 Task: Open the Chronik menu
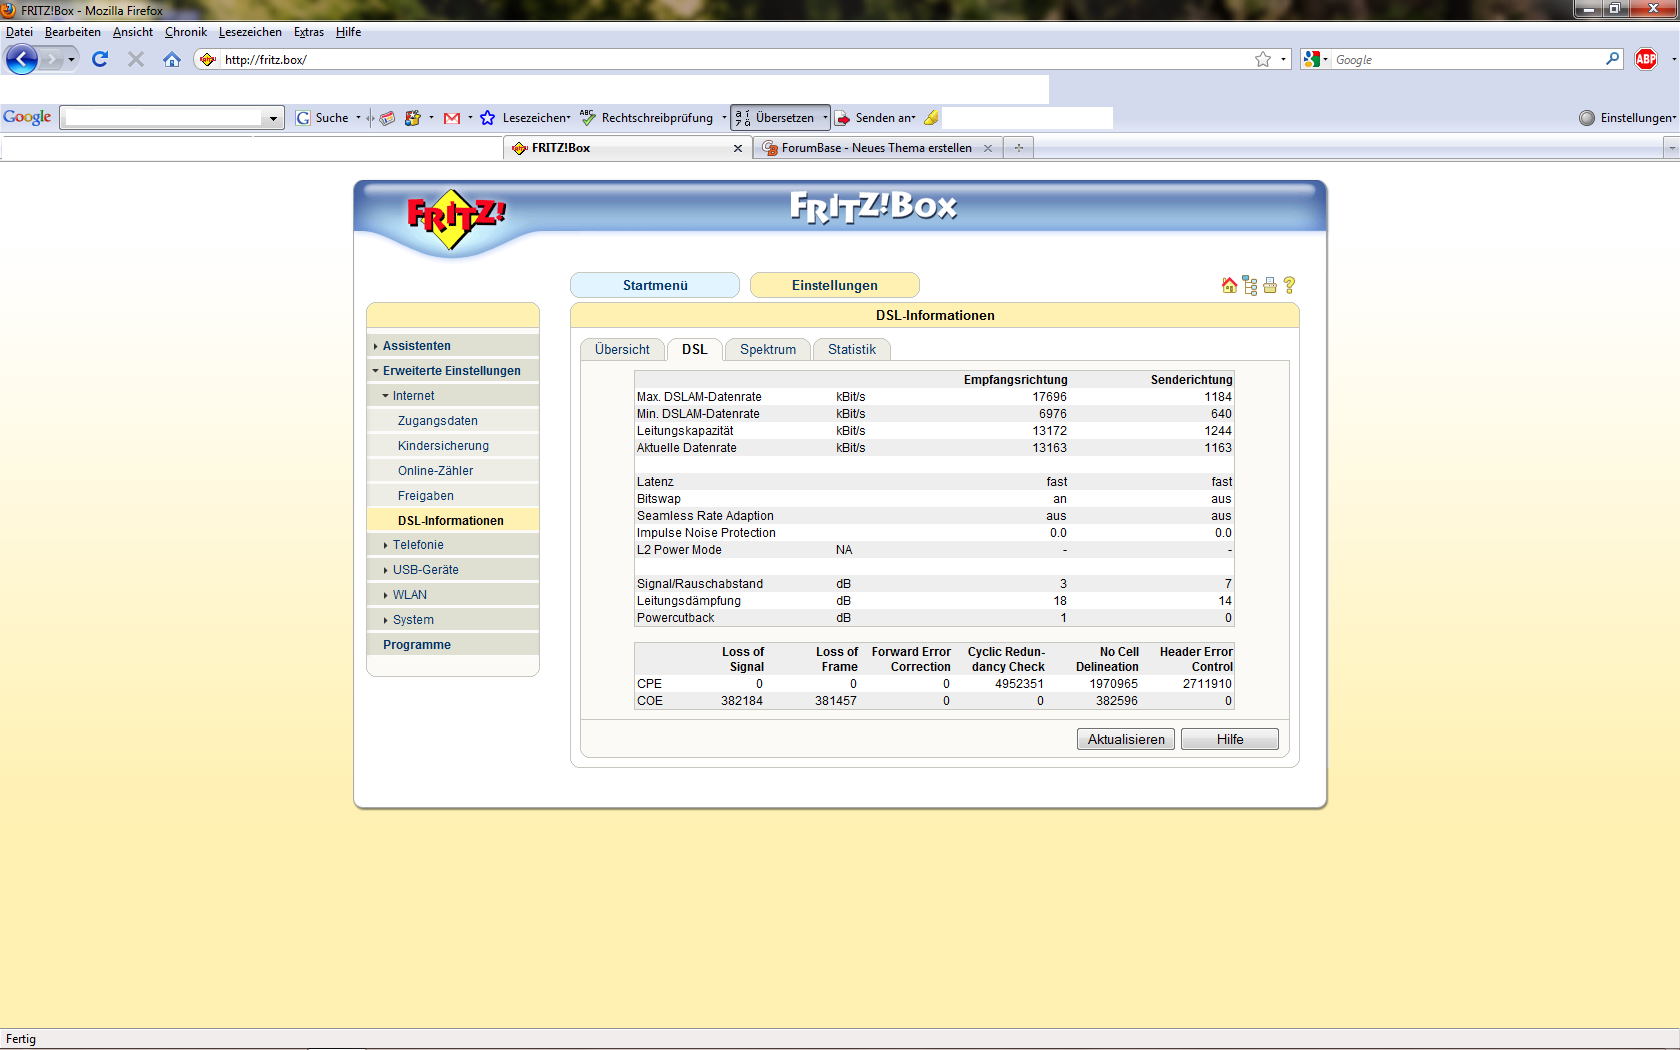[x=185, y=32]
